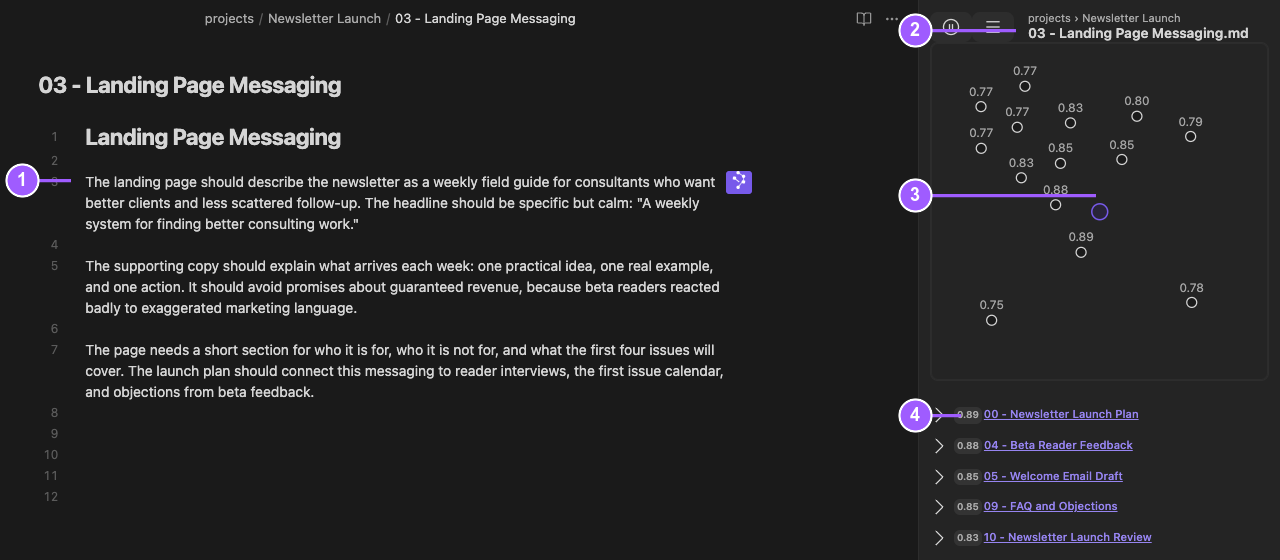
Task: Expand the 00 - Newsletter Launch Plan result
Action: (939, 415)
